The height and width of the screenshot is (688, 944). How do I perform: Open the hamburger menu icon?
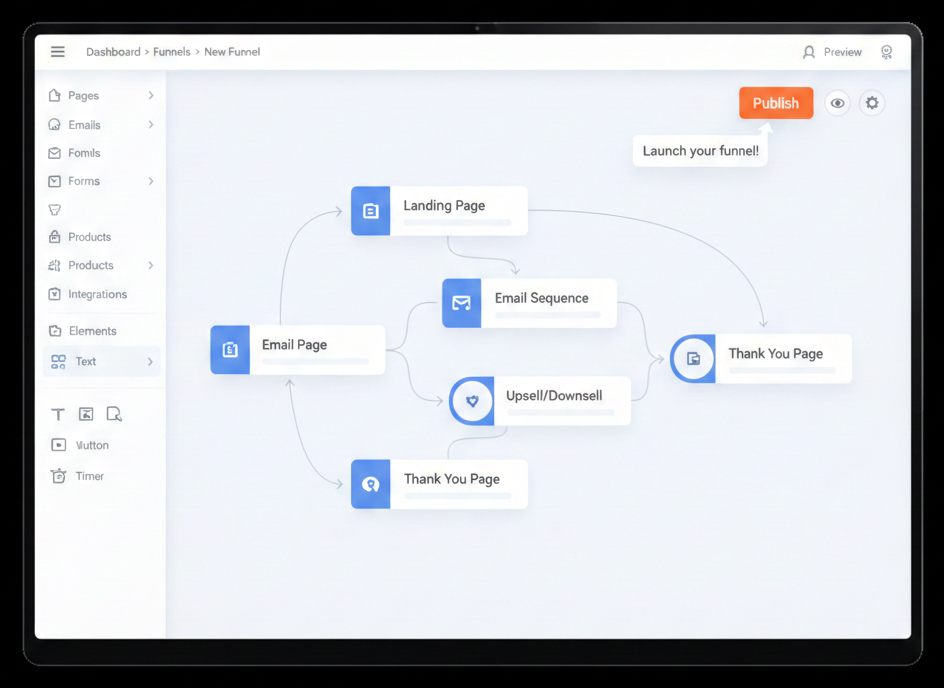pos(58,51)
